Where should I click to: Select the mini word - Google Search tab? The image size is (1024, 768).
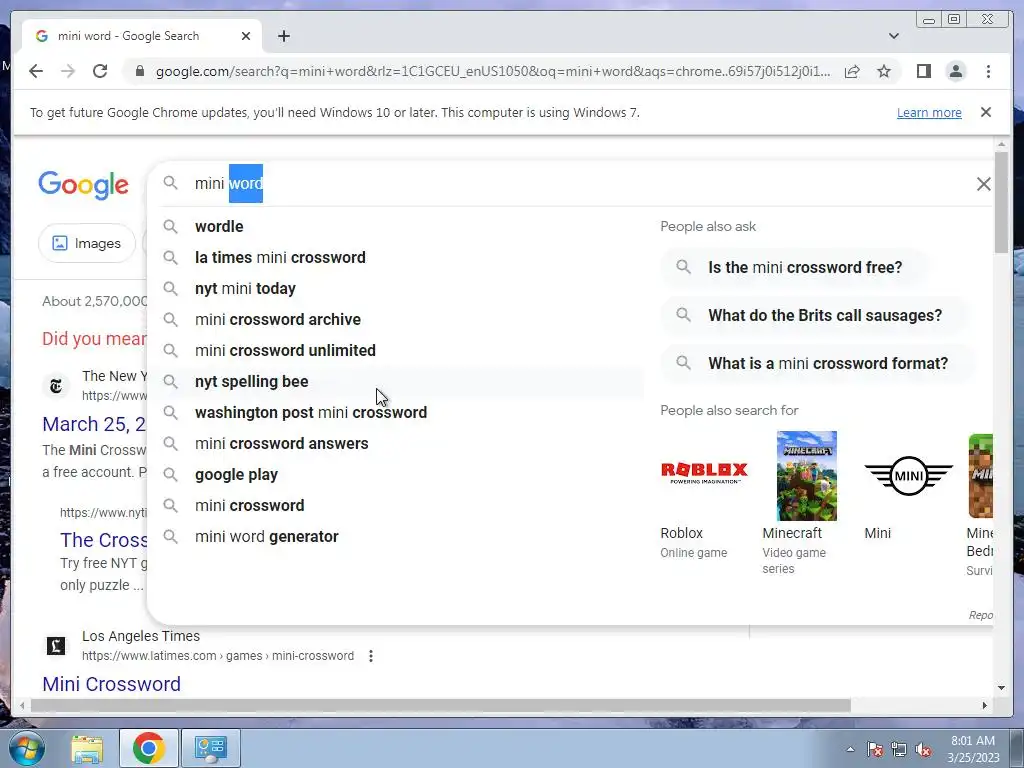pyautogui.click(x=142, y=36)
